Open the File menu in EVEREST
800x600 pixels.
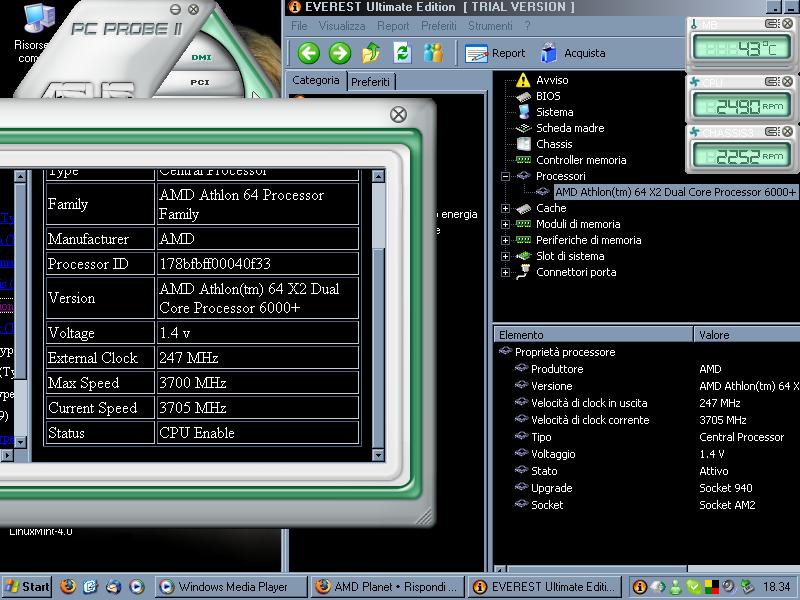[x=299, y=26]
